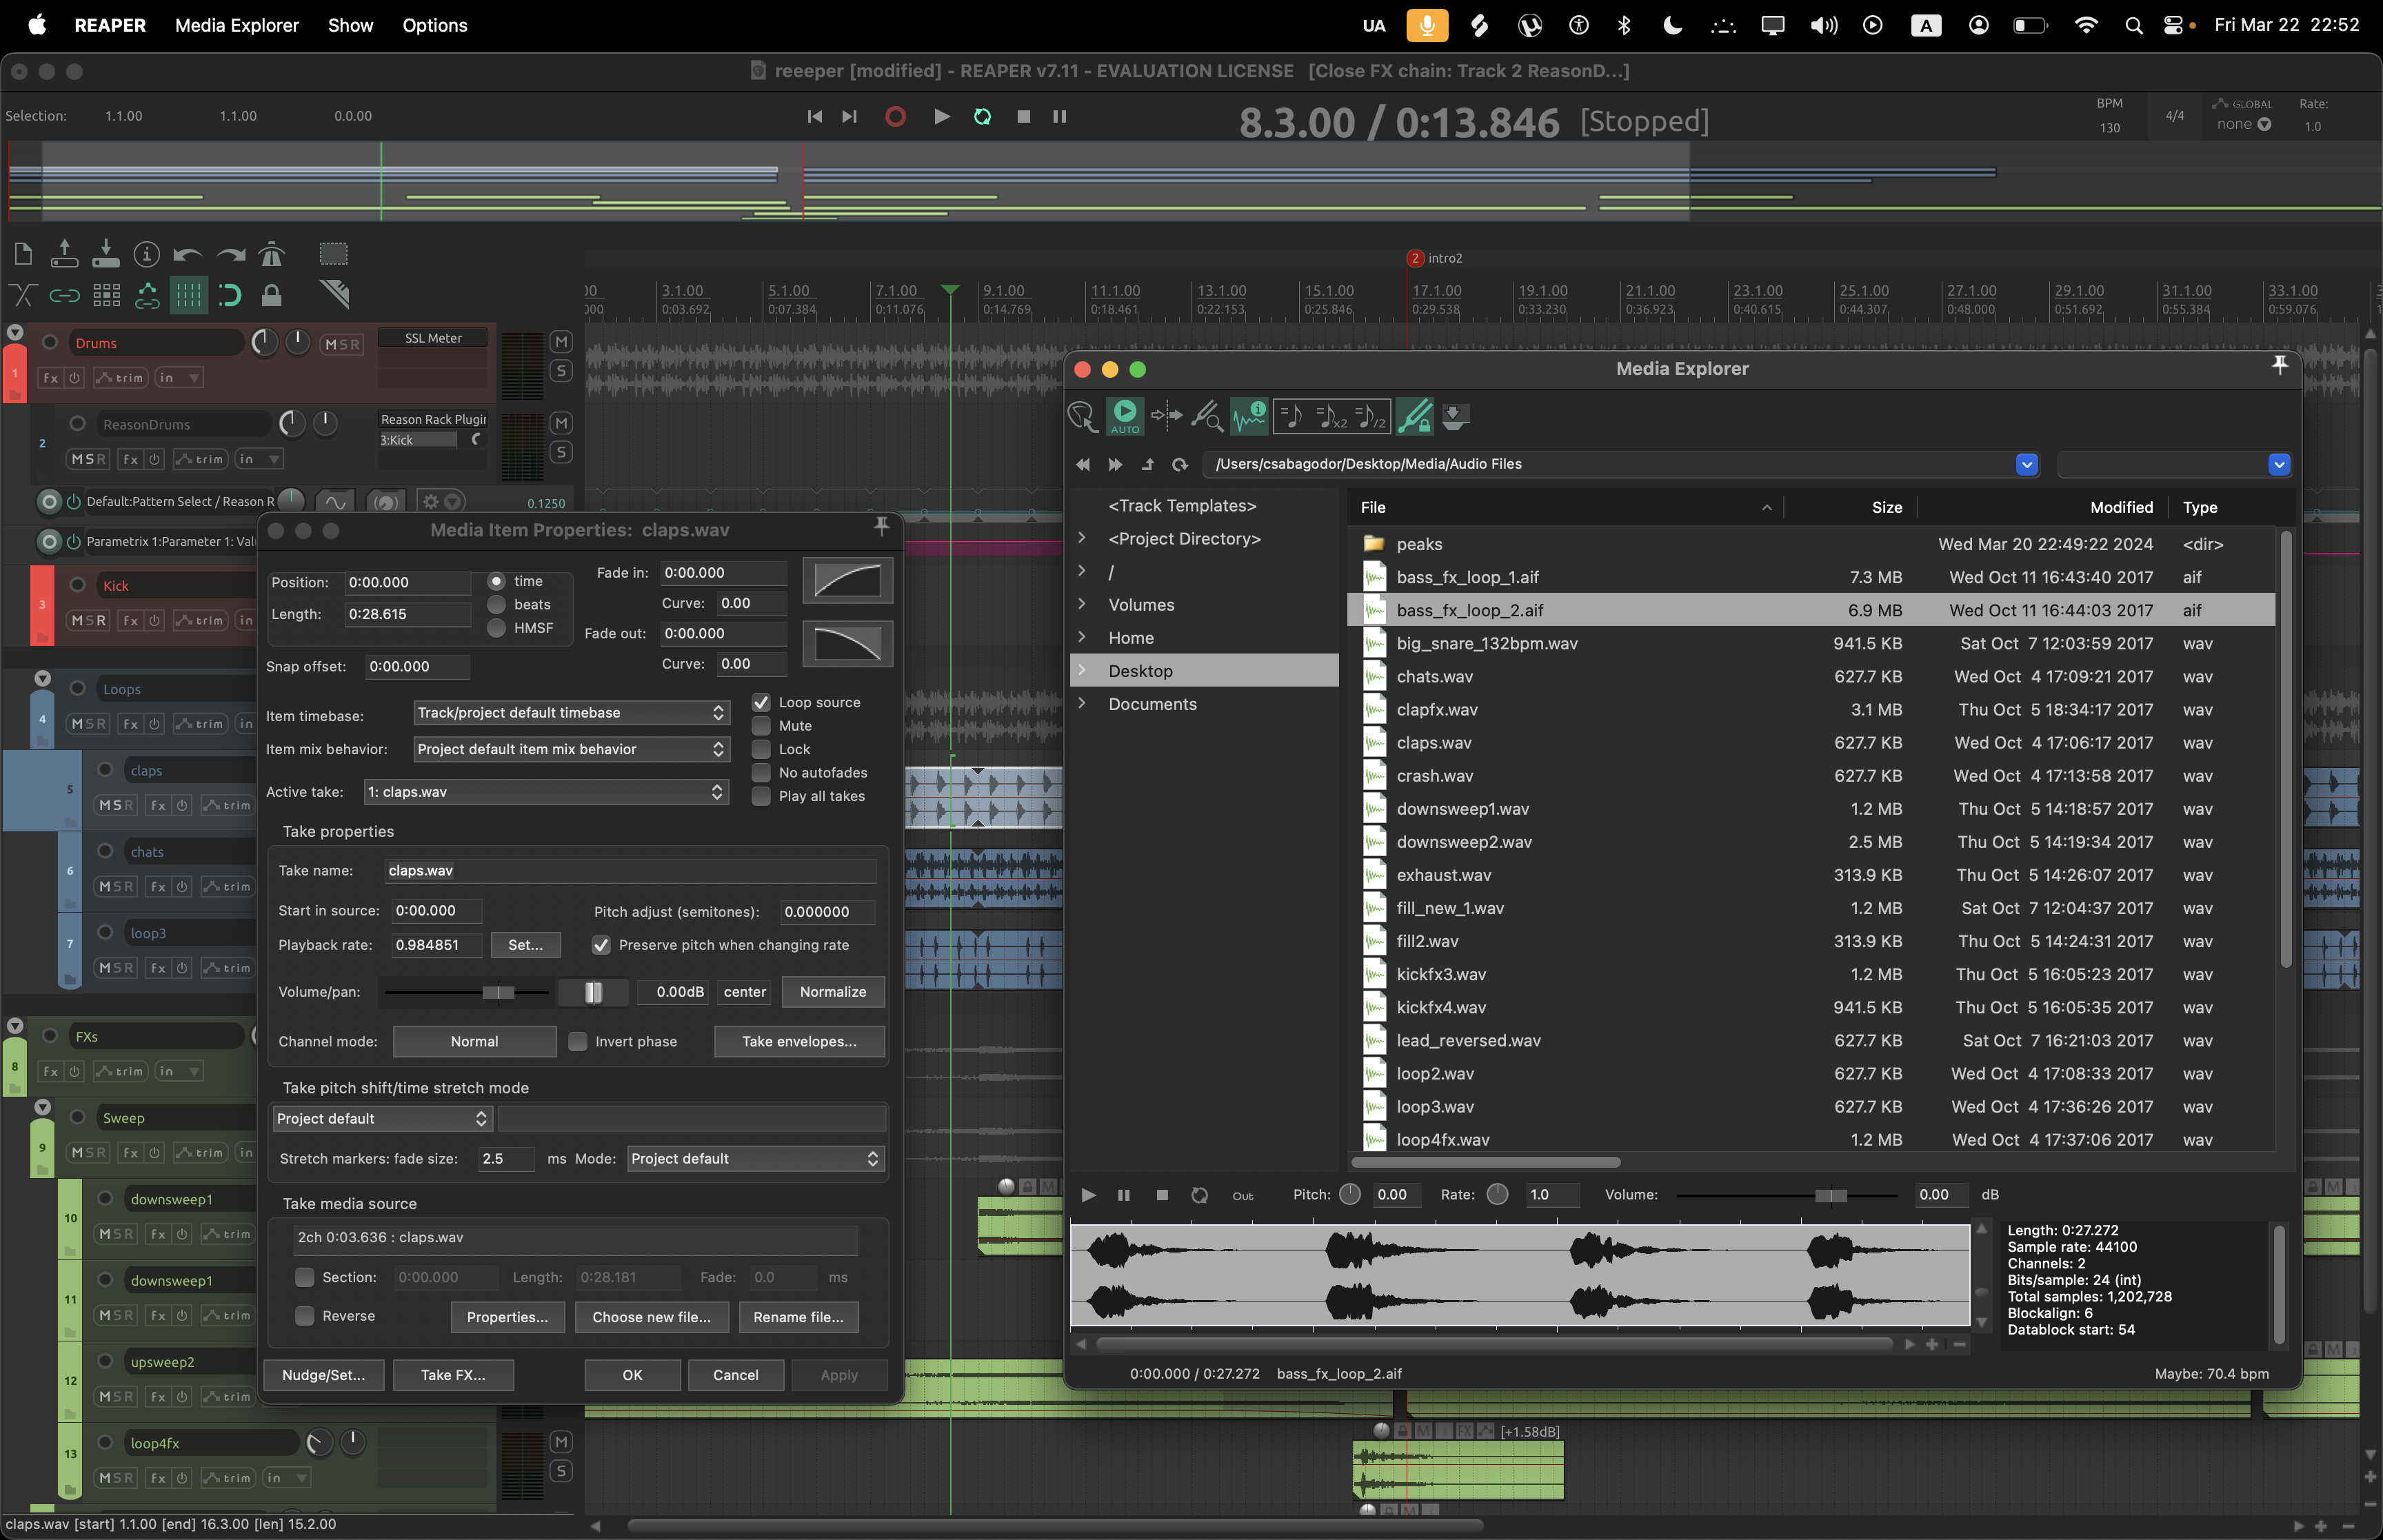Click Media Explorer dock download icon
Screen dimensions: 2383x1540
coord(1455,416)
